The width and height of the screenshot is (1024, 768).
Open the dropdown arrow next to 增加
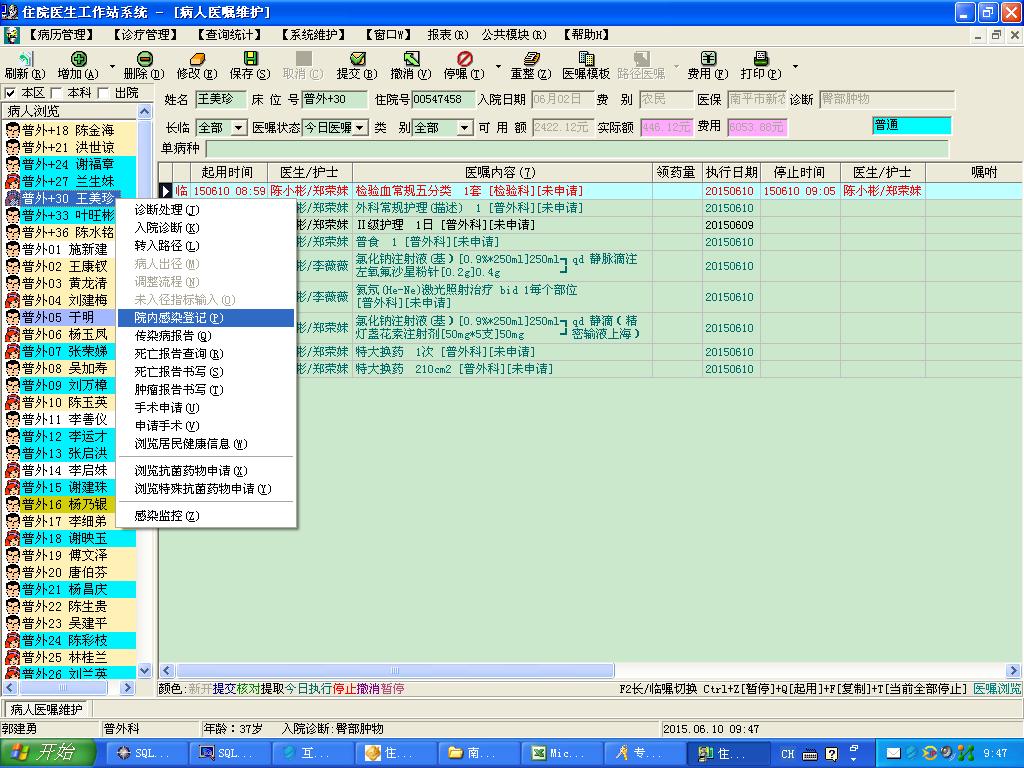pos(112,66)
